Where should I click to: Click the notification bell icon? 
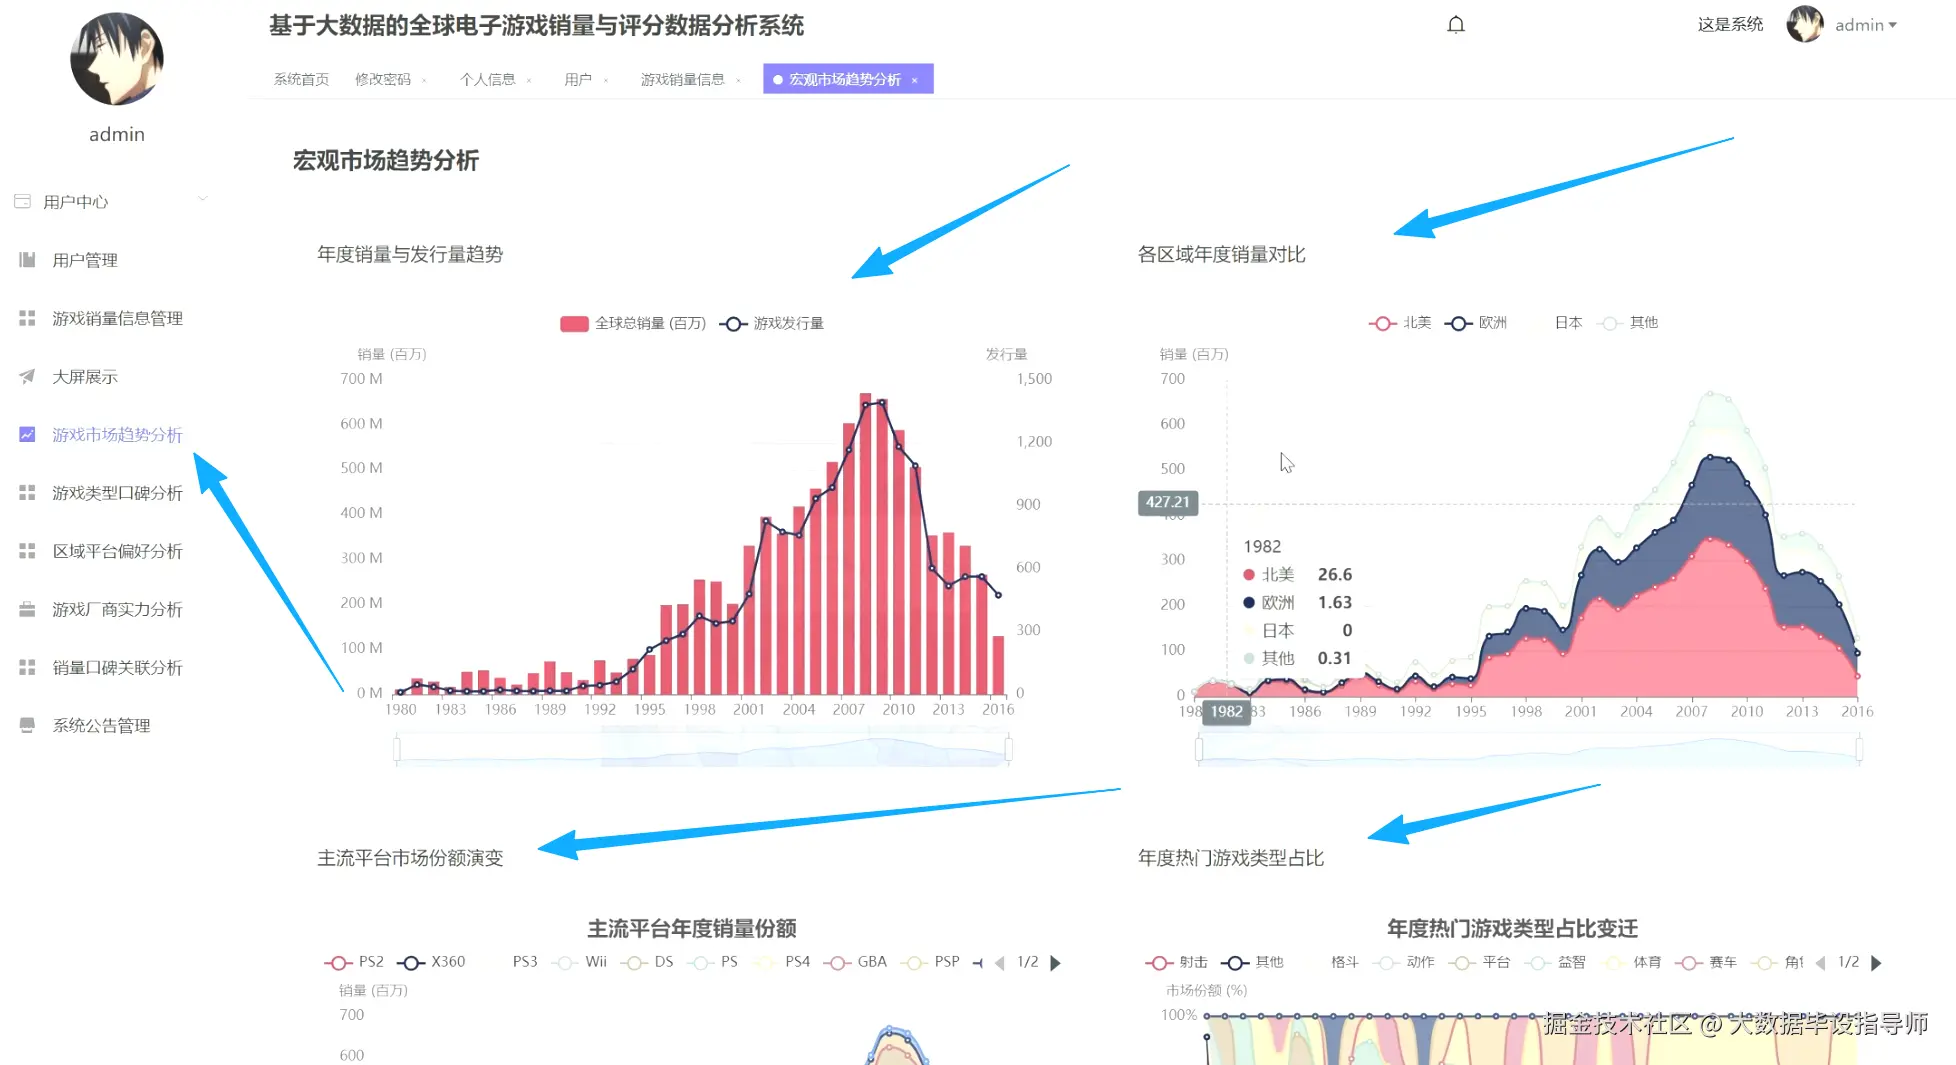1456,24
